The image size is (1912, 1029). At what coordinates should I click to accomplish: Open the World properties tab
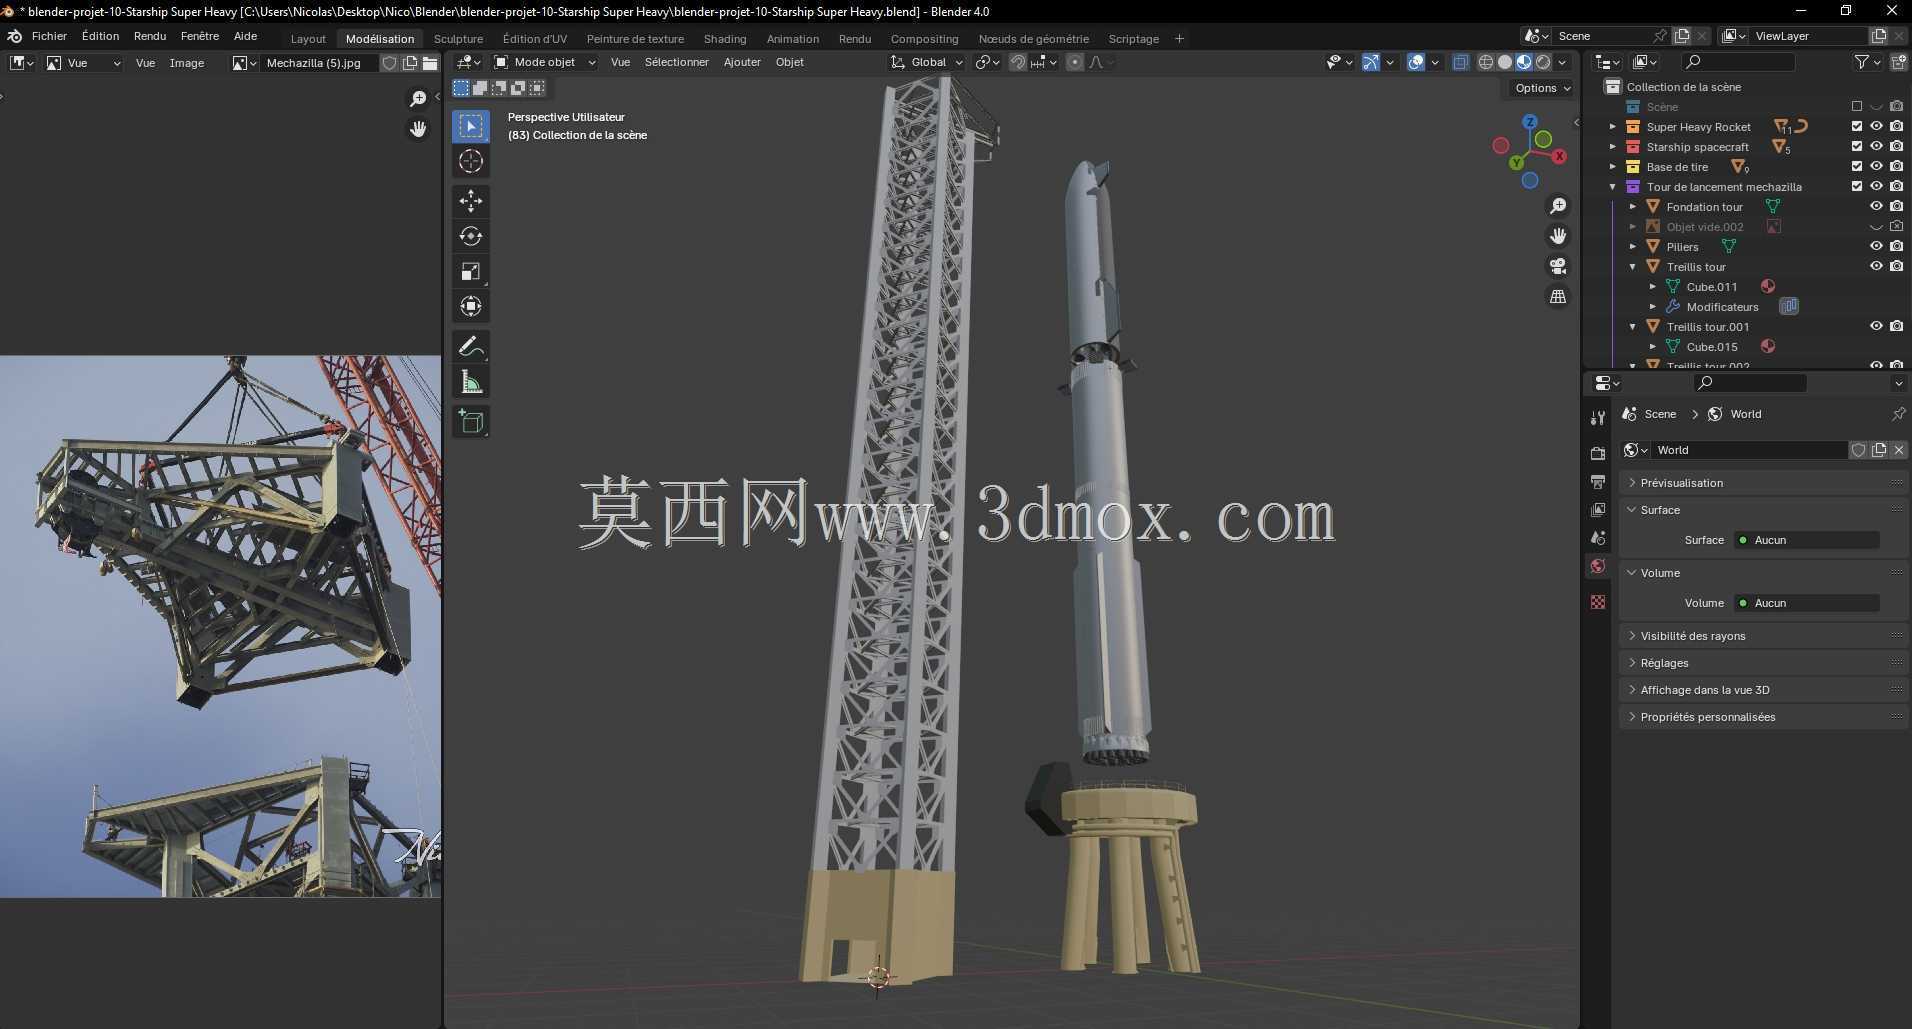click(x=1598, y=566)
